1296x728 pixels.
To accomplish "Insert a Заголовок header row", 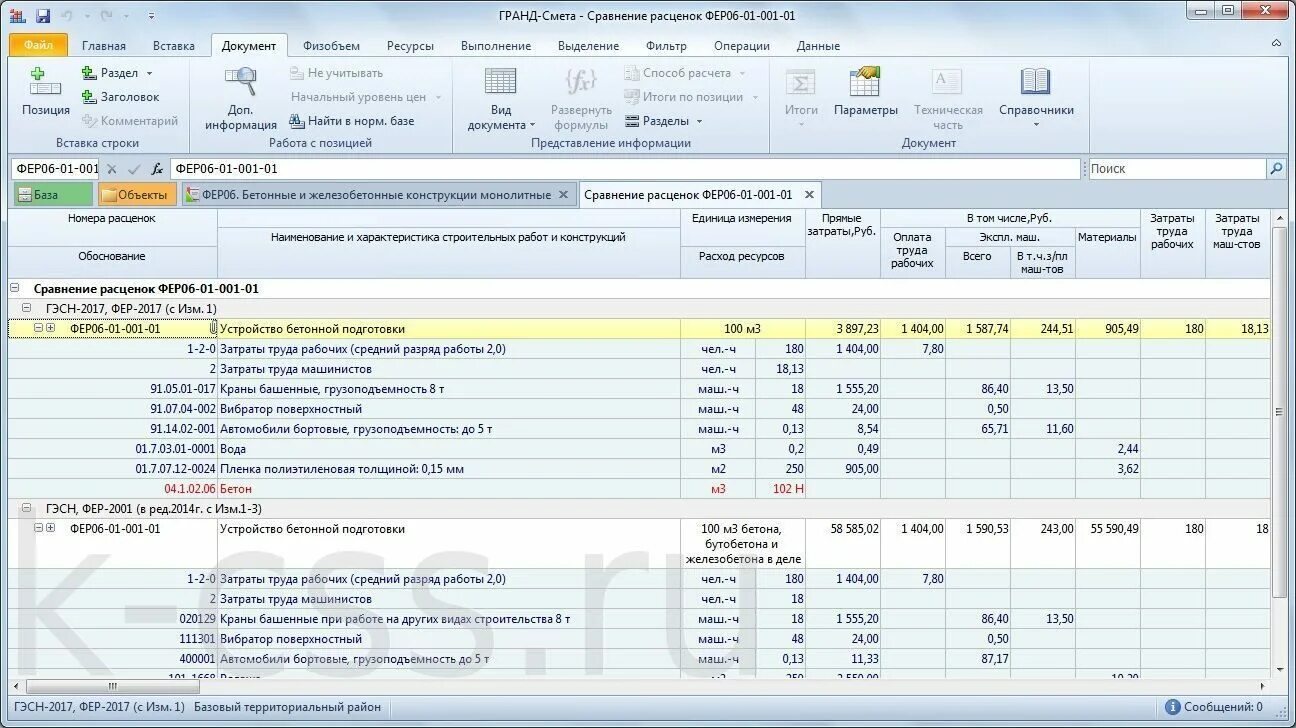I will pos(120,97).
